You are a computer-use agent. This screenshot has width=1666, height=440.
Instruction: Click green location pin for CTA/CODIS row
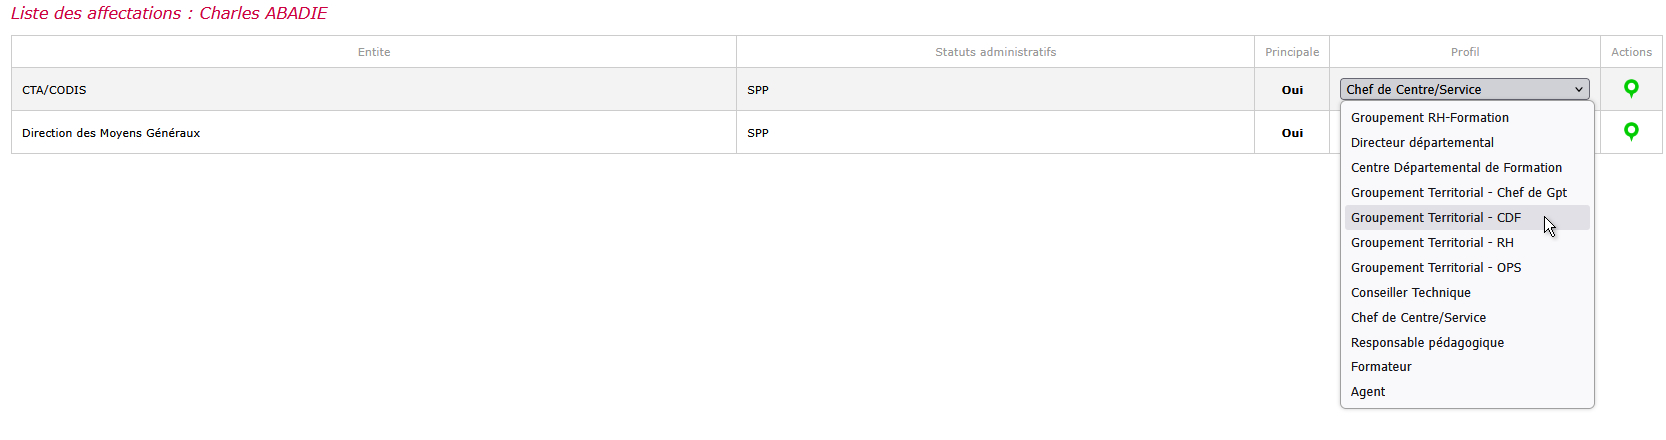tap(1631, 89)
